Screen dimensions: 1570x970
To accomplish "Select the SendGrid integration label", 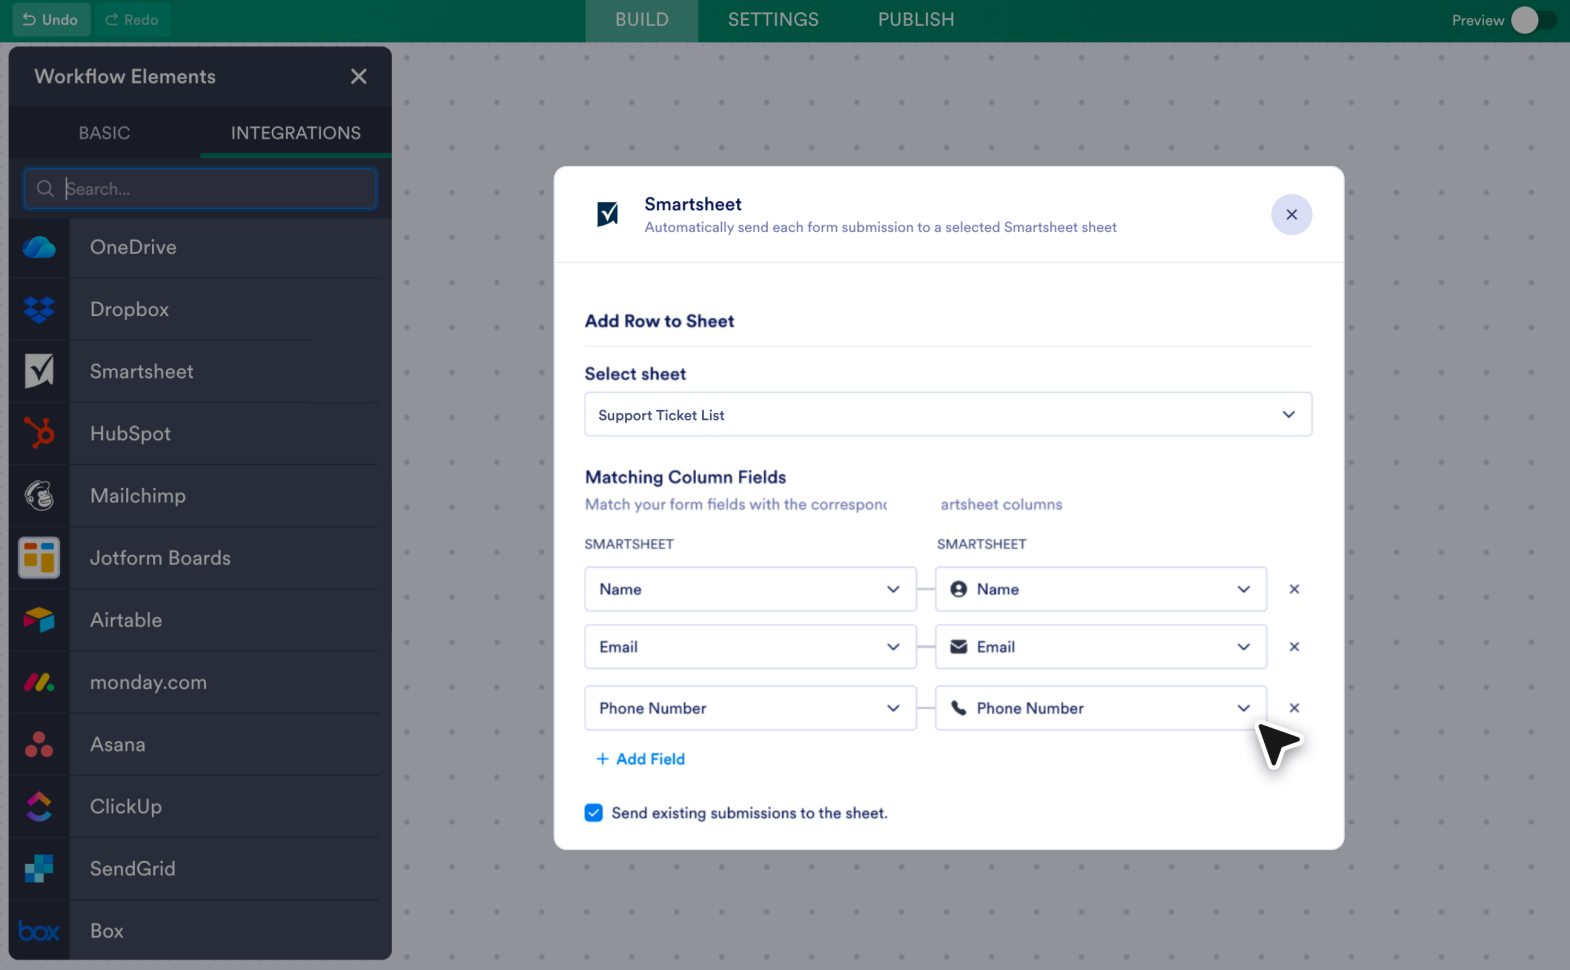I will point(133,869).
